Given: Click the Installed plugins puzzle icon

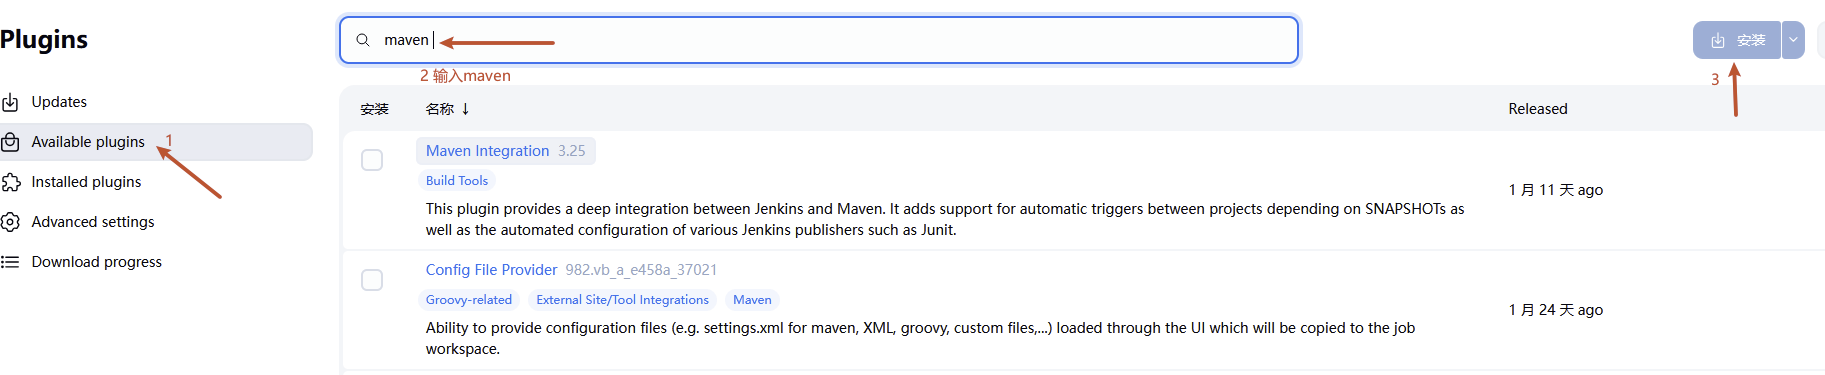Looking at the screenshot, I should click(x=10, y=182).
